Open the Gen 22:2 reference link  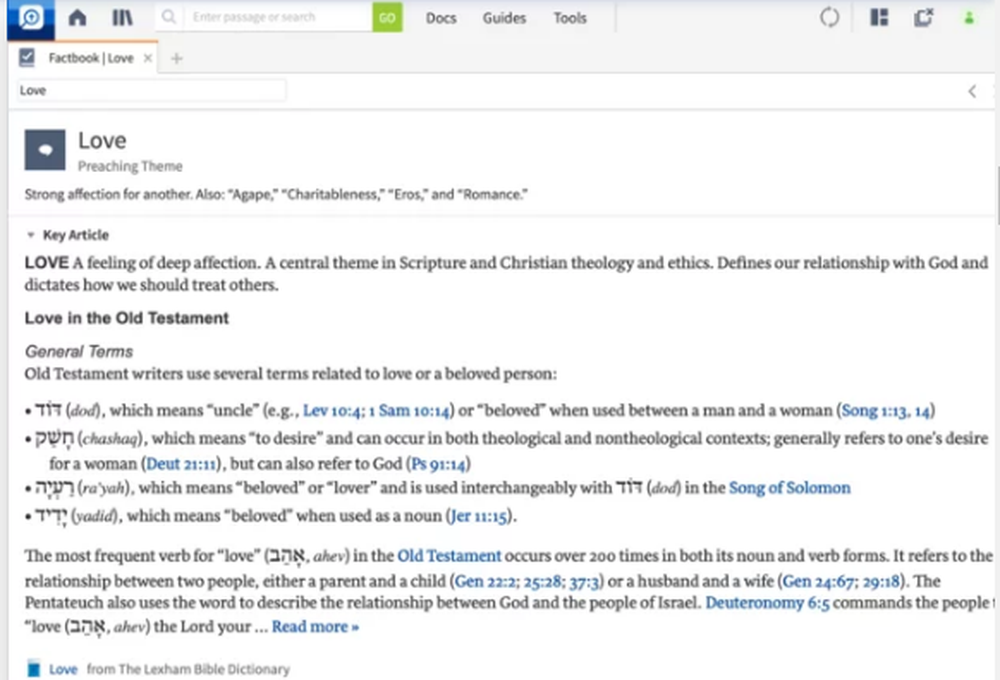coord(485,582)
